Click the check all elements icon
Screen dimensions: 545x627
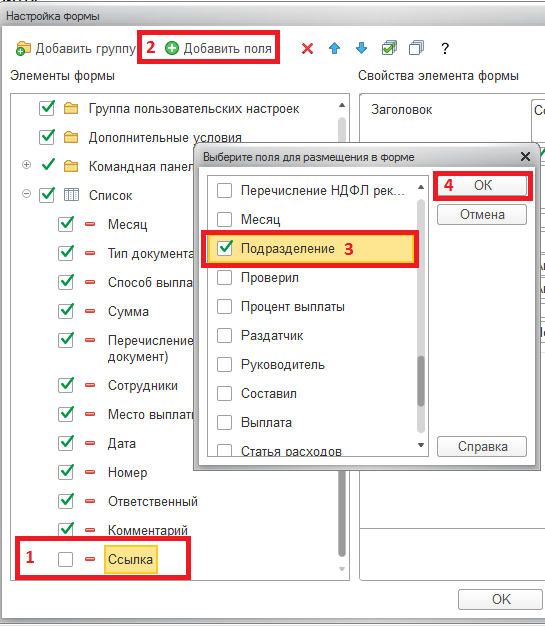pyautogui.click(x=389, y=48)
